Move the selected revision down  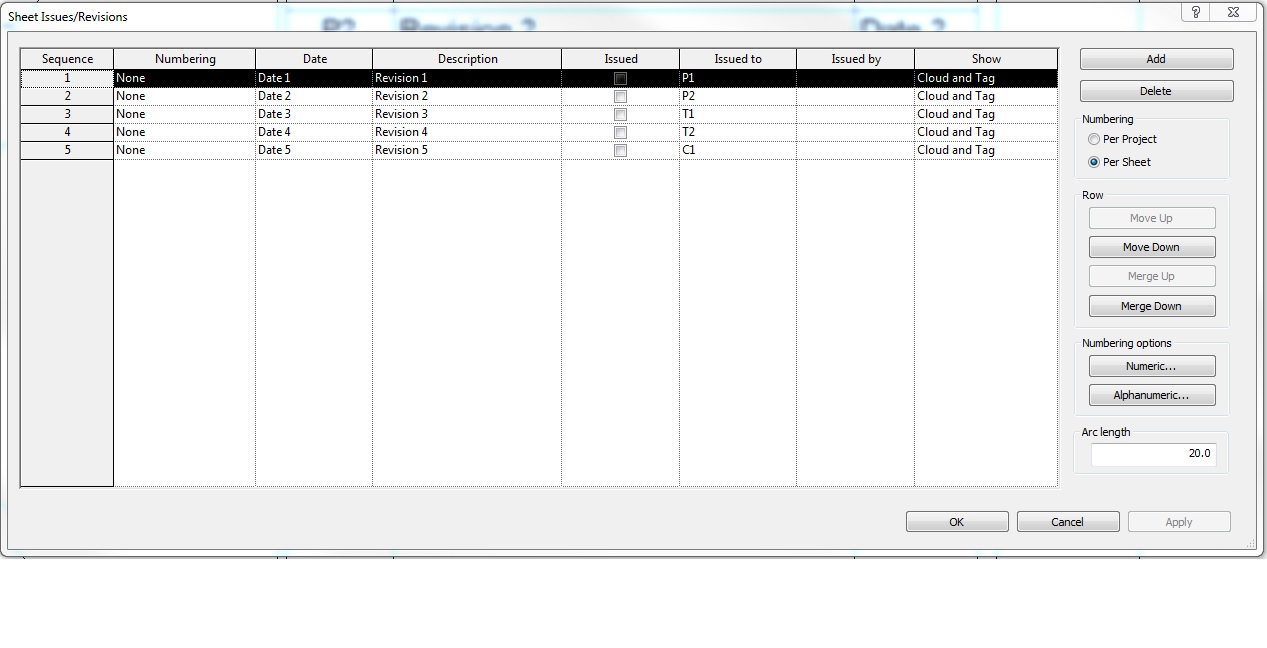pos(1151,247)
